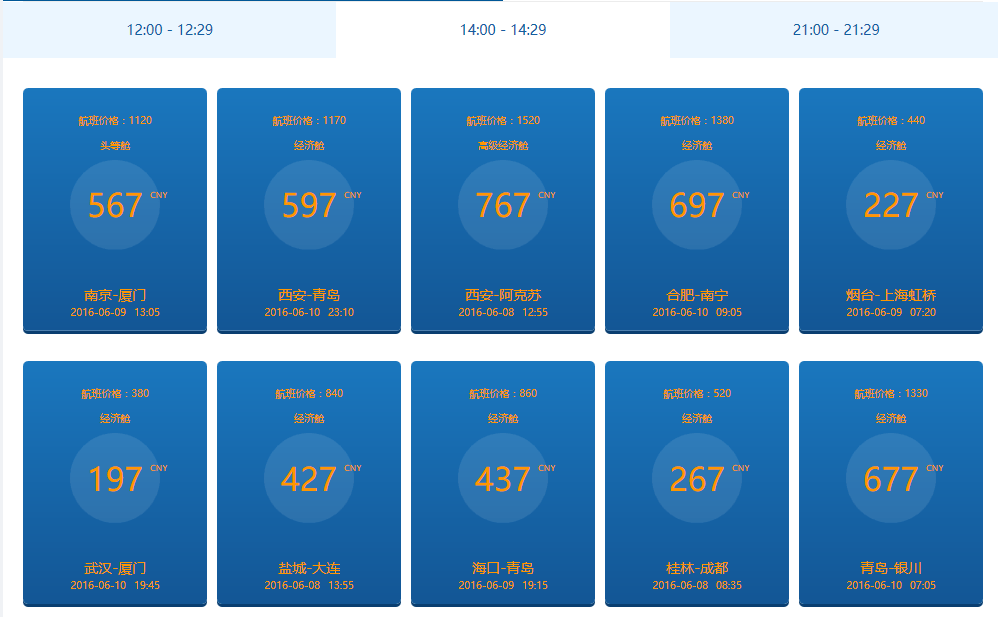The width and height of the screenshot is (998, 617).
Task: Choose the 427 CNY price circle
Action: (x=309, y=478)
